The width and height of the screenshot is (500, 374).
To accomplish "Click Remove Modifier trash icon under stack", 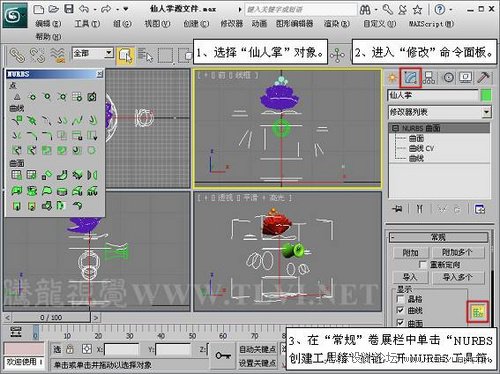I will click(457, 209).
